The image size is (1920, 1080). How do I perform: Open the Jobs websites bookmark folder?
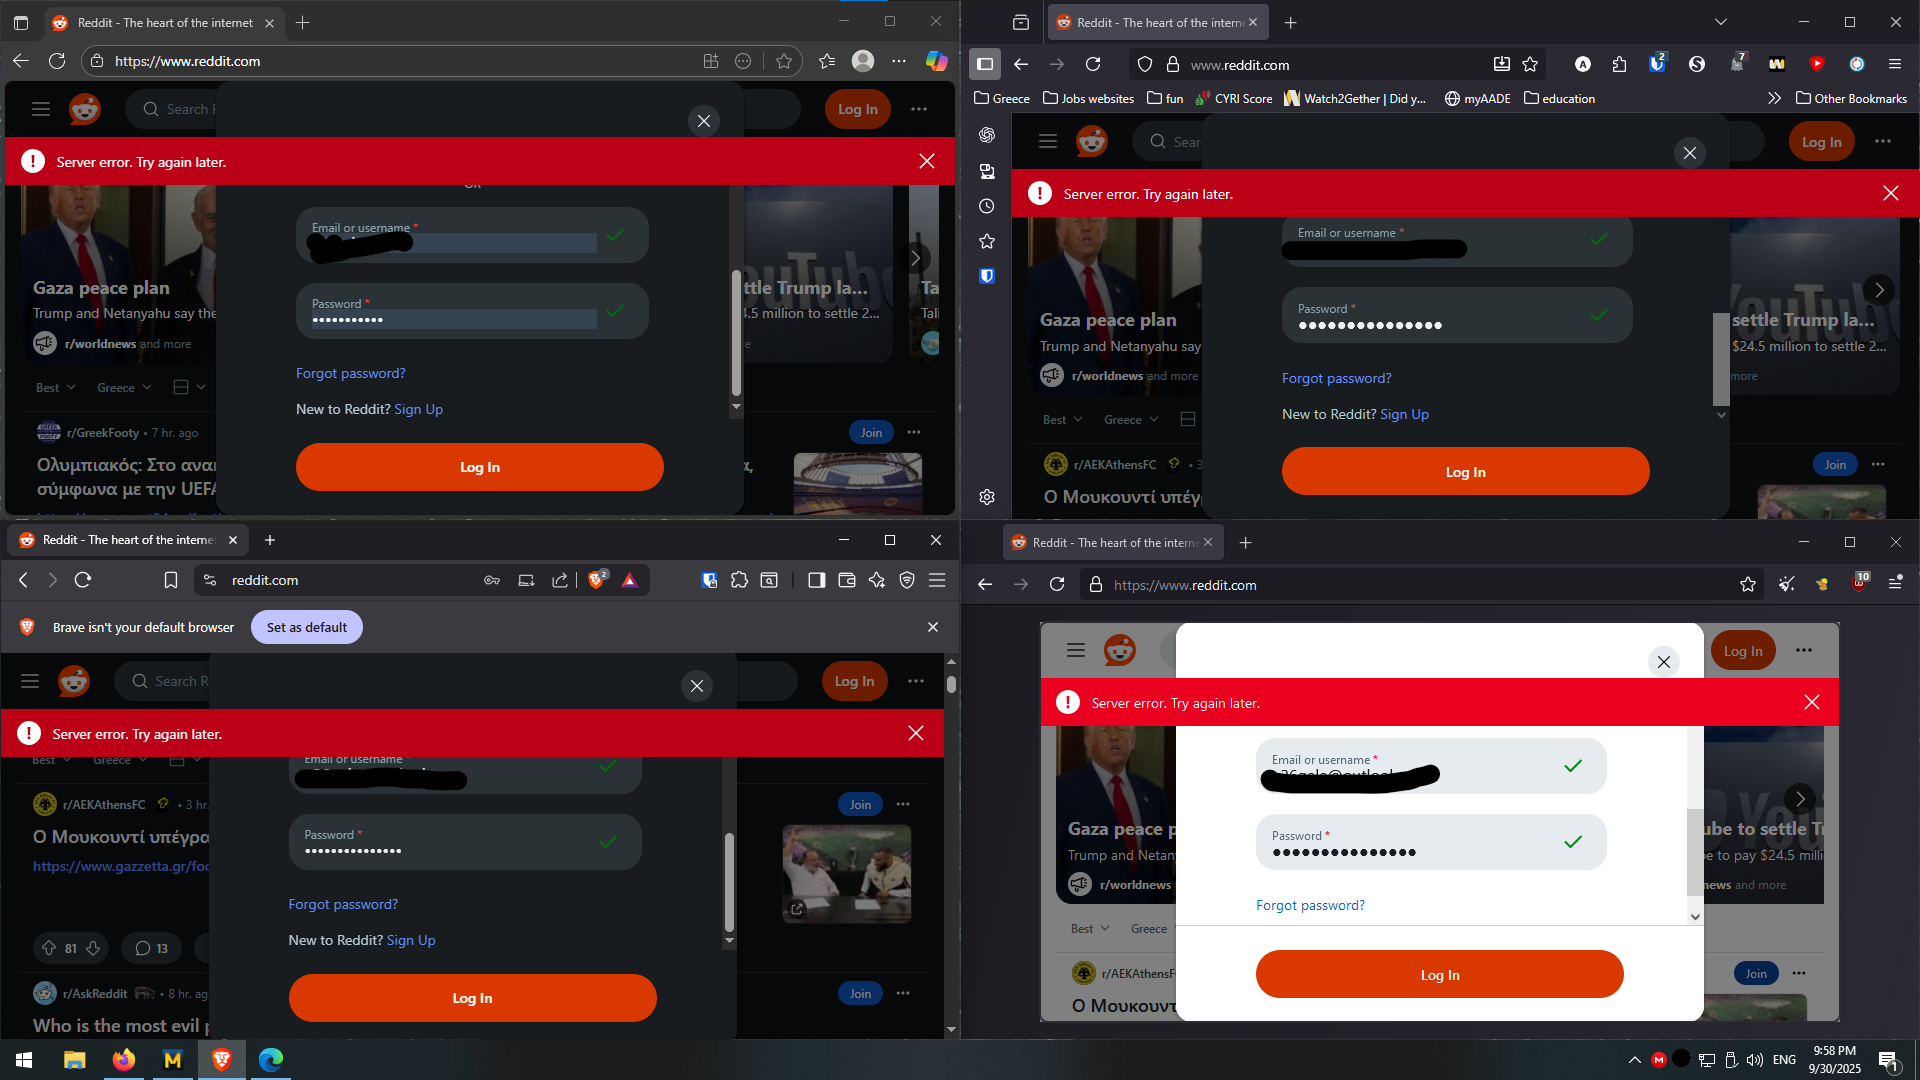1088,98
